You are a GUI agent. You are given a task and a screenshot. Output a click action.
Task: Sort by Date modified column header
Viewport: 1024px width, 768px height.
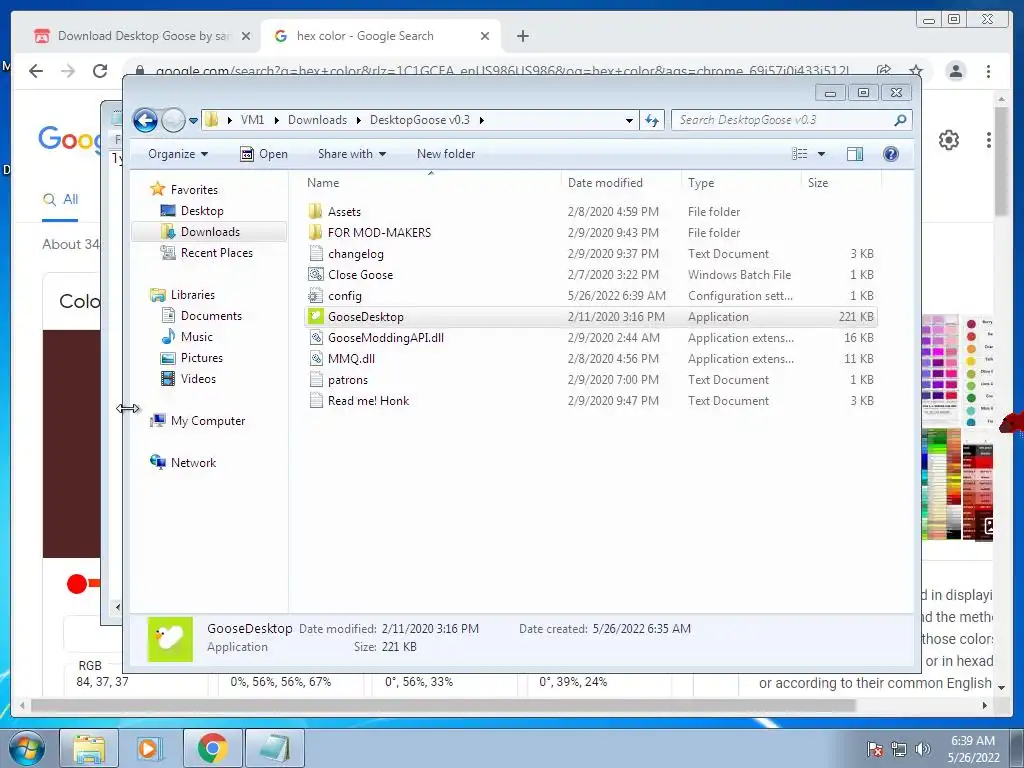click(x=620, y=183)
